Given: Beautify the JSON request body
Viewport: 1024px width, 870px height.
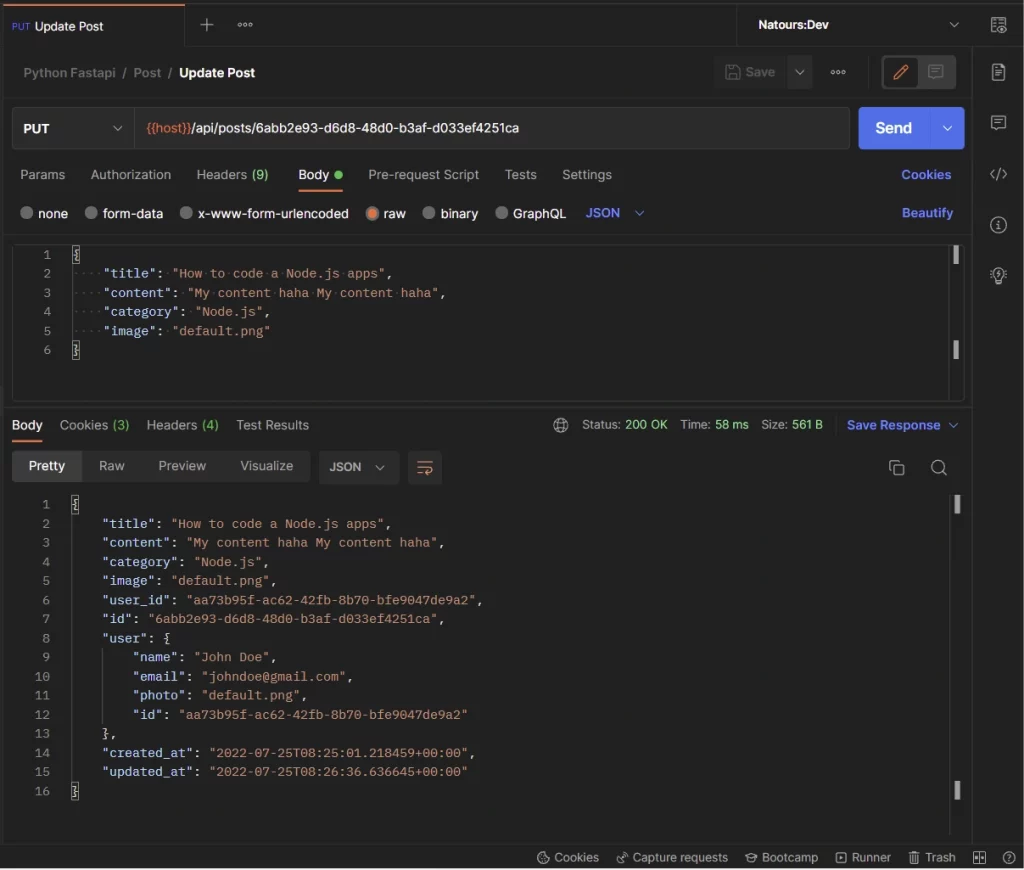Looking at the screenshot, I should 925,213.
